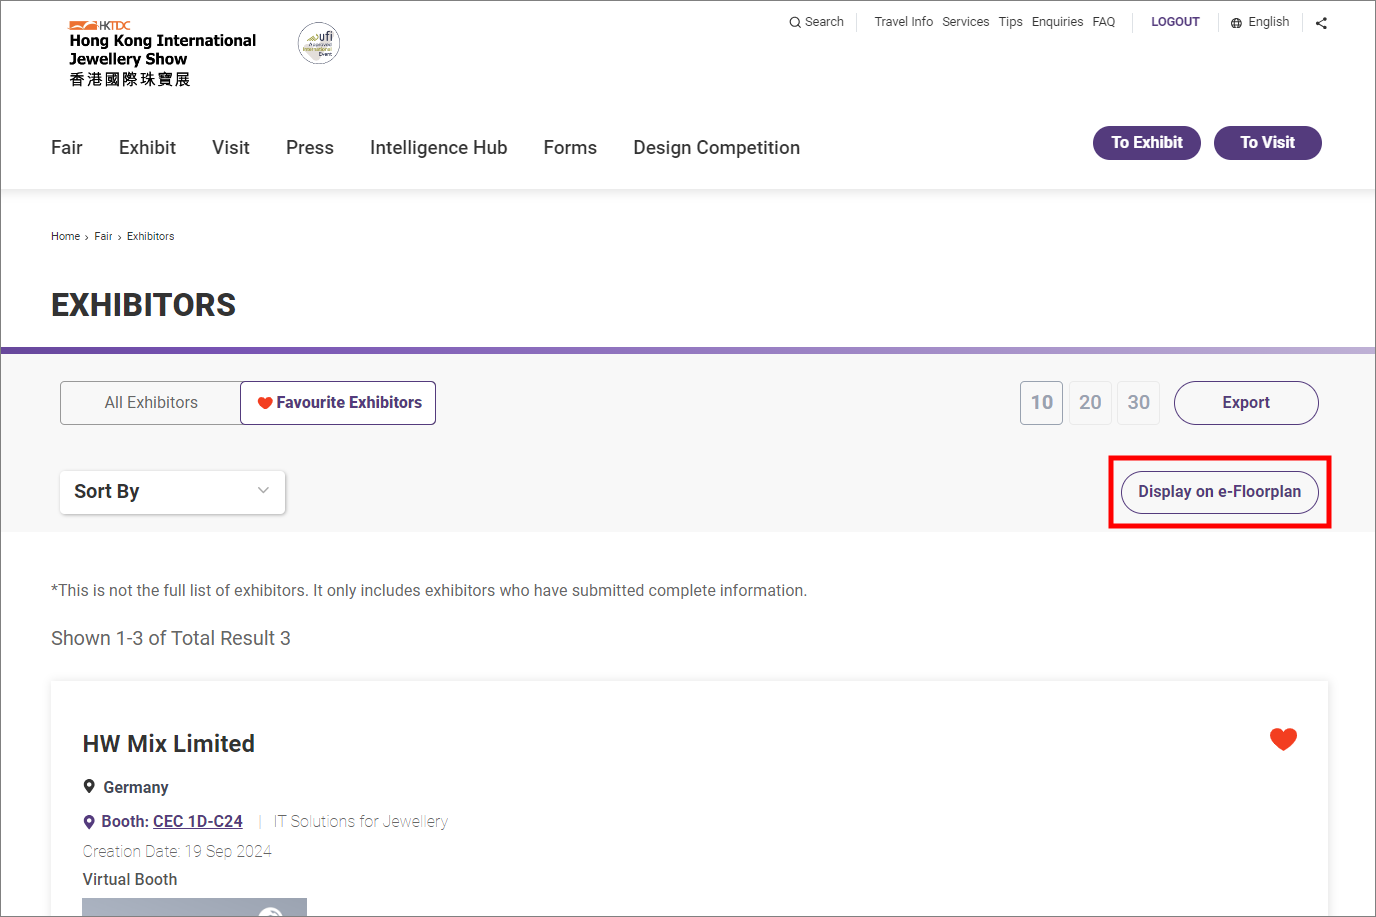Open the Fair menu
The height and width of the screenshot is (917, 1376).
coord(67,148)
